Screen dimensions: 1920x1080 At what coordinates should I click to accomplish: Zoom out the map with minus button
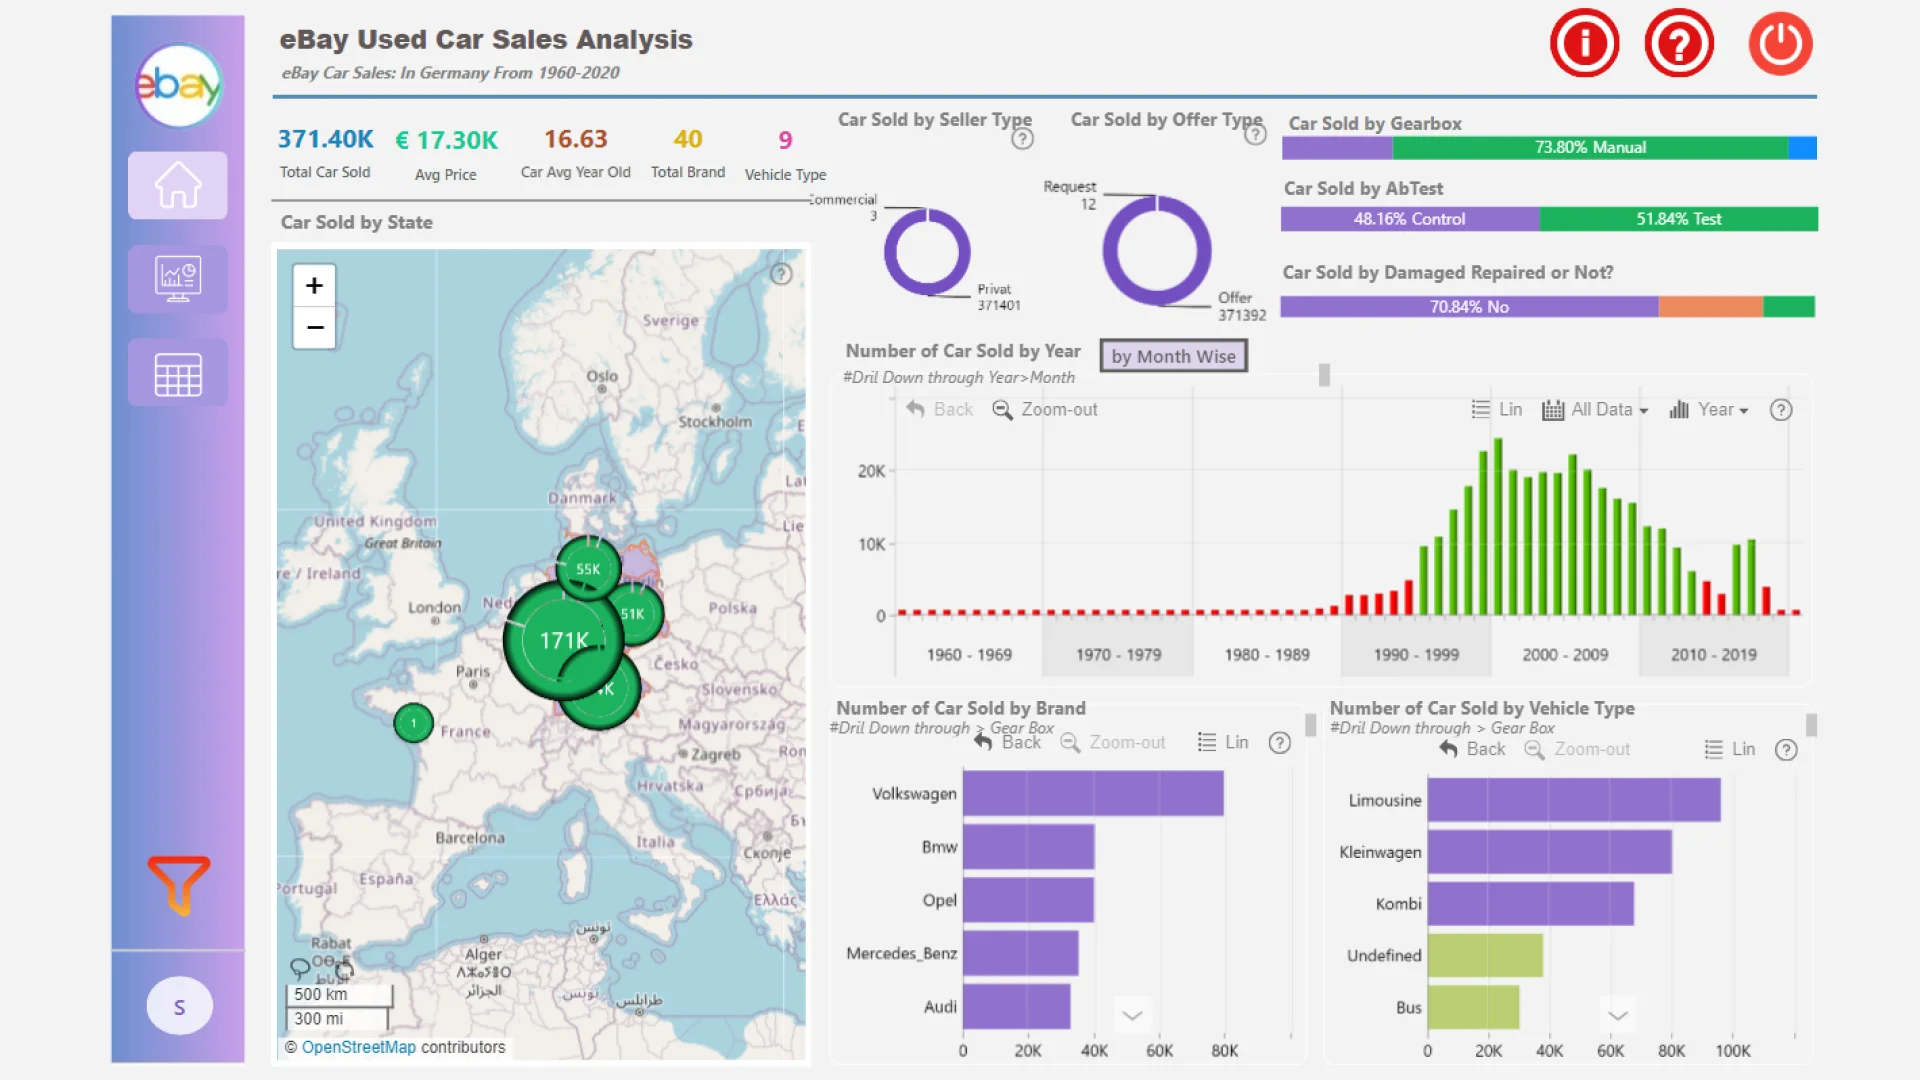314,327
